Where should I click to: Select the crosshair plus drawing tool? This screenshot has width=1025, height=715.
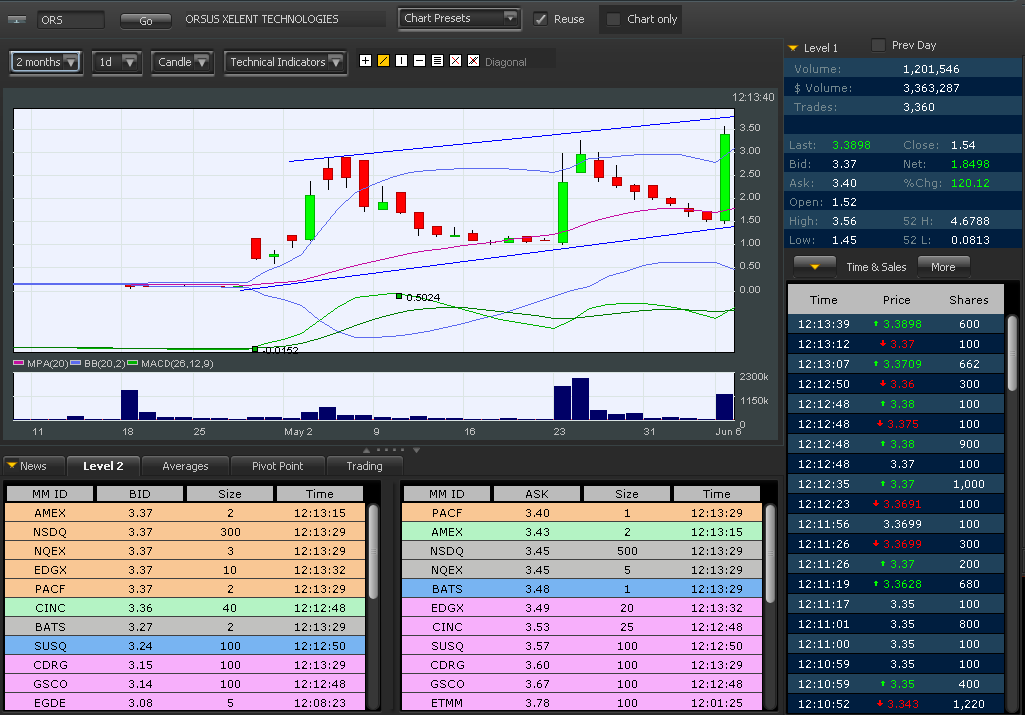pyautogui.click(x=365, y=61)
